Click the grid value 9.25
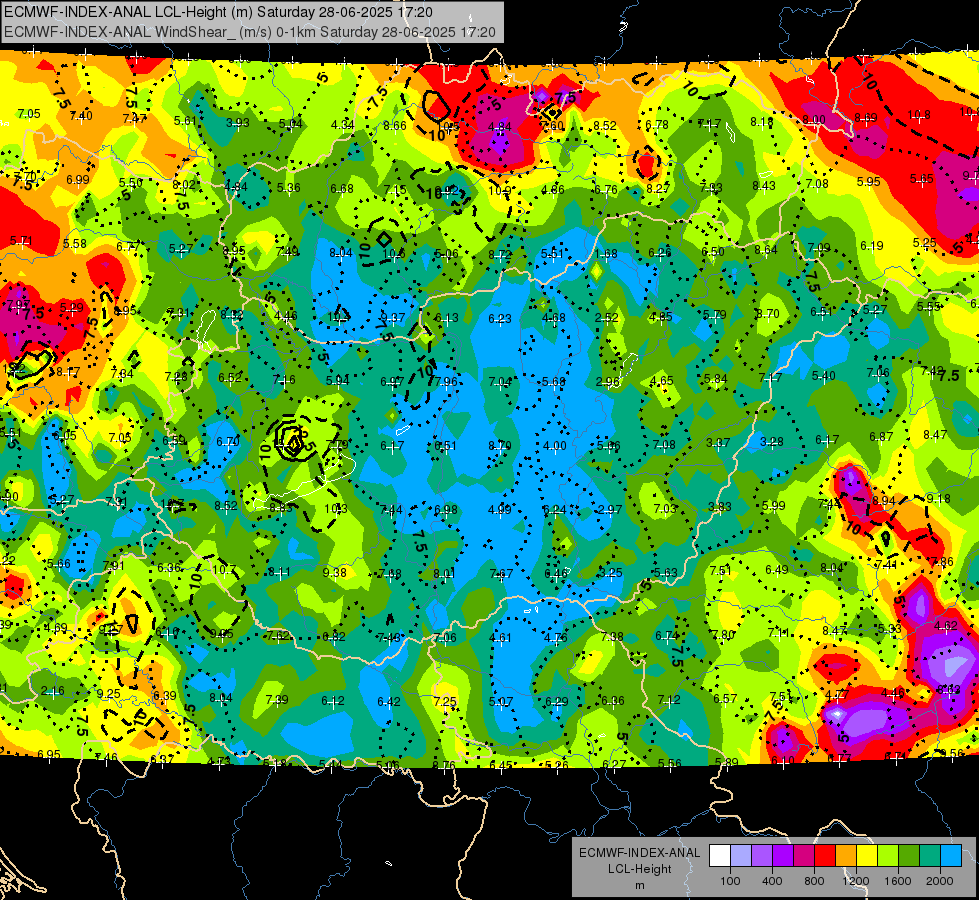 point(109,694)
